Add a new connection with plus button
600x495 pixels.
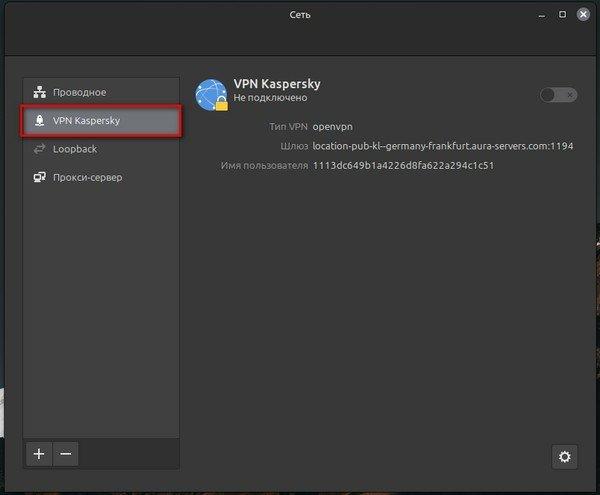click(39, 454)
